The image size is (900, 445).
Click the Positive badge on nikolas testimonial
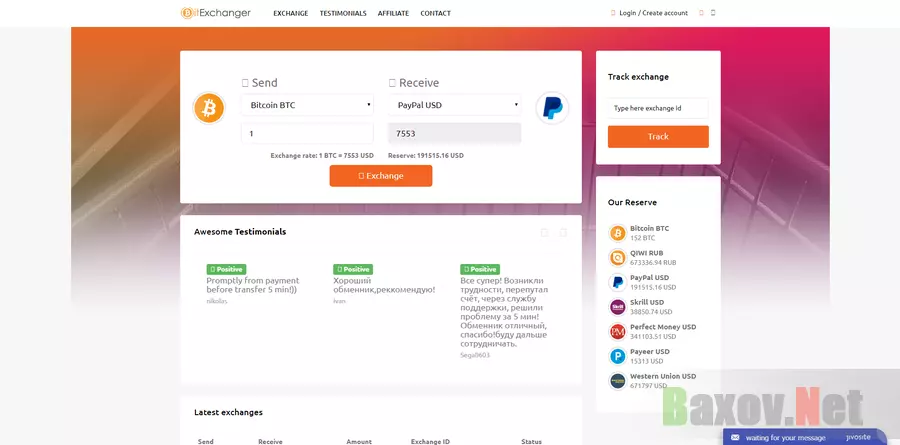click(226, 269)
